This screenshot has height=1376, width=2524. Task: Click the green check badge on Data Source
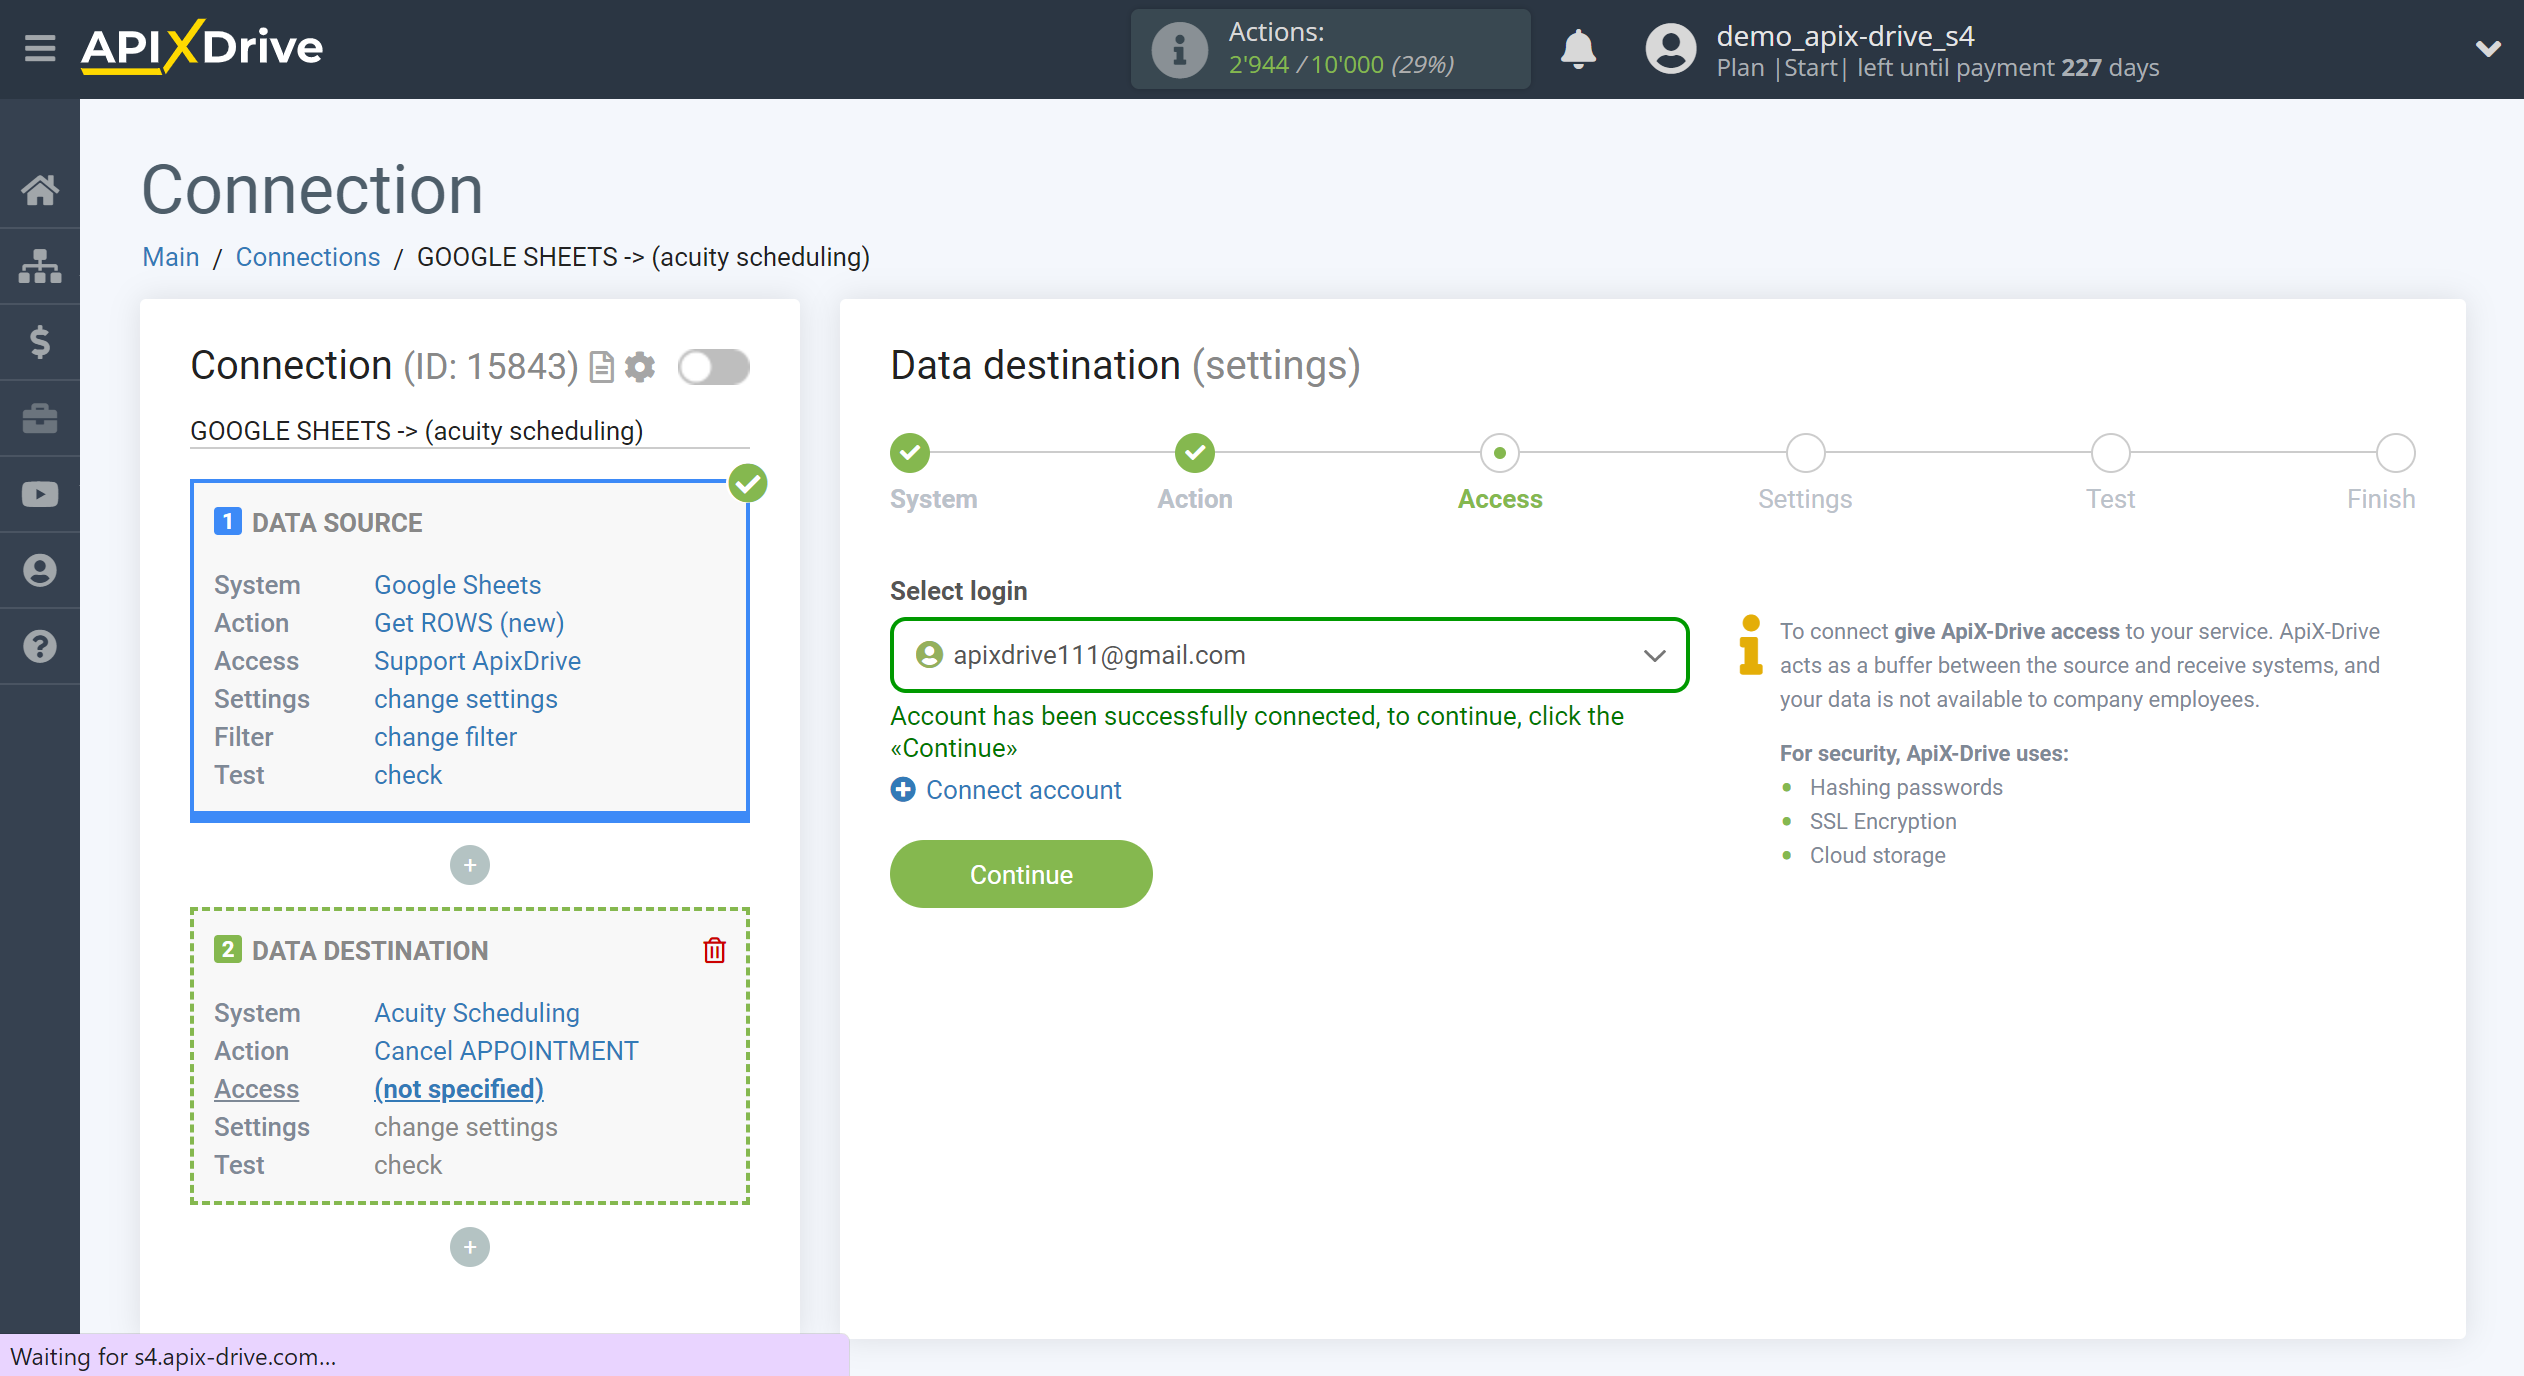pos(748,483)
